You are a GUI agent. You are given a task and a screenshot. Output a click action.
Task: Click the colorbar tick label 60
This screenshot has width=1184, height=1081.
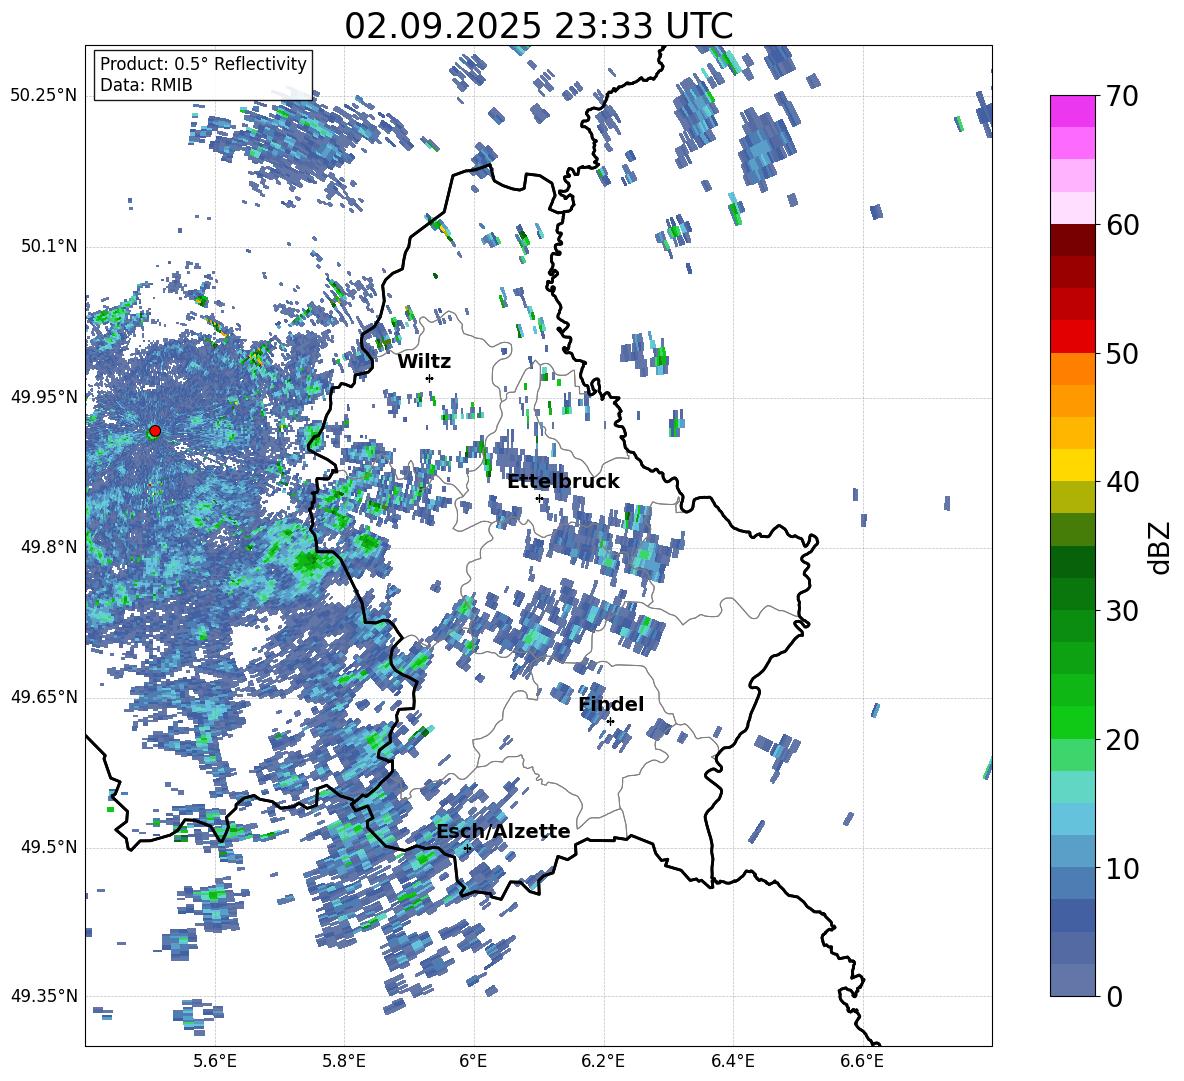[x=1122, y=225]
